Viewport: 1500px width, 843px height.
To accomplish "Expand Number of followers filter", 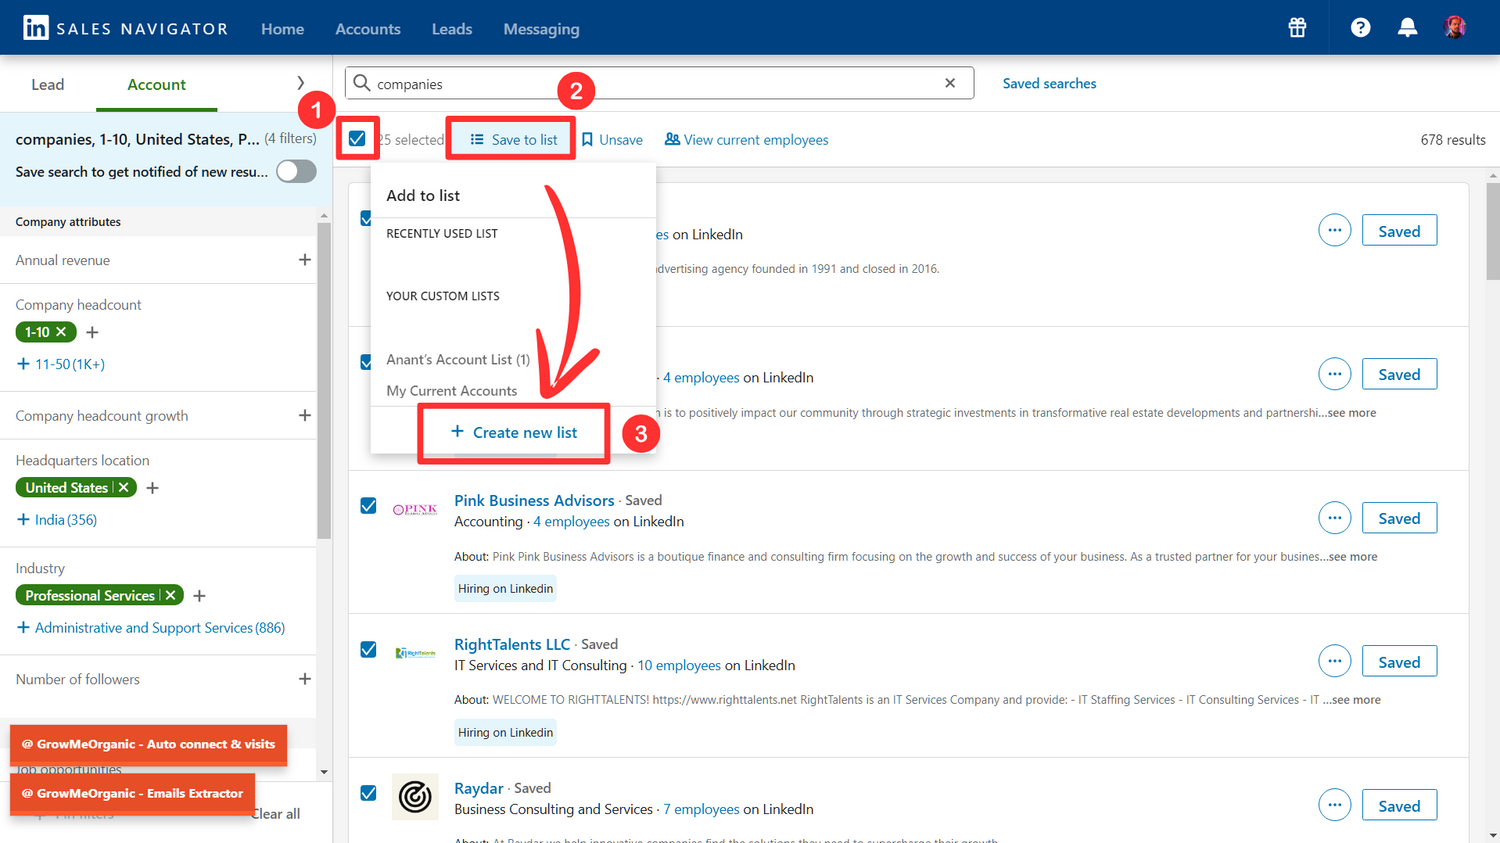I will (305, 679).
